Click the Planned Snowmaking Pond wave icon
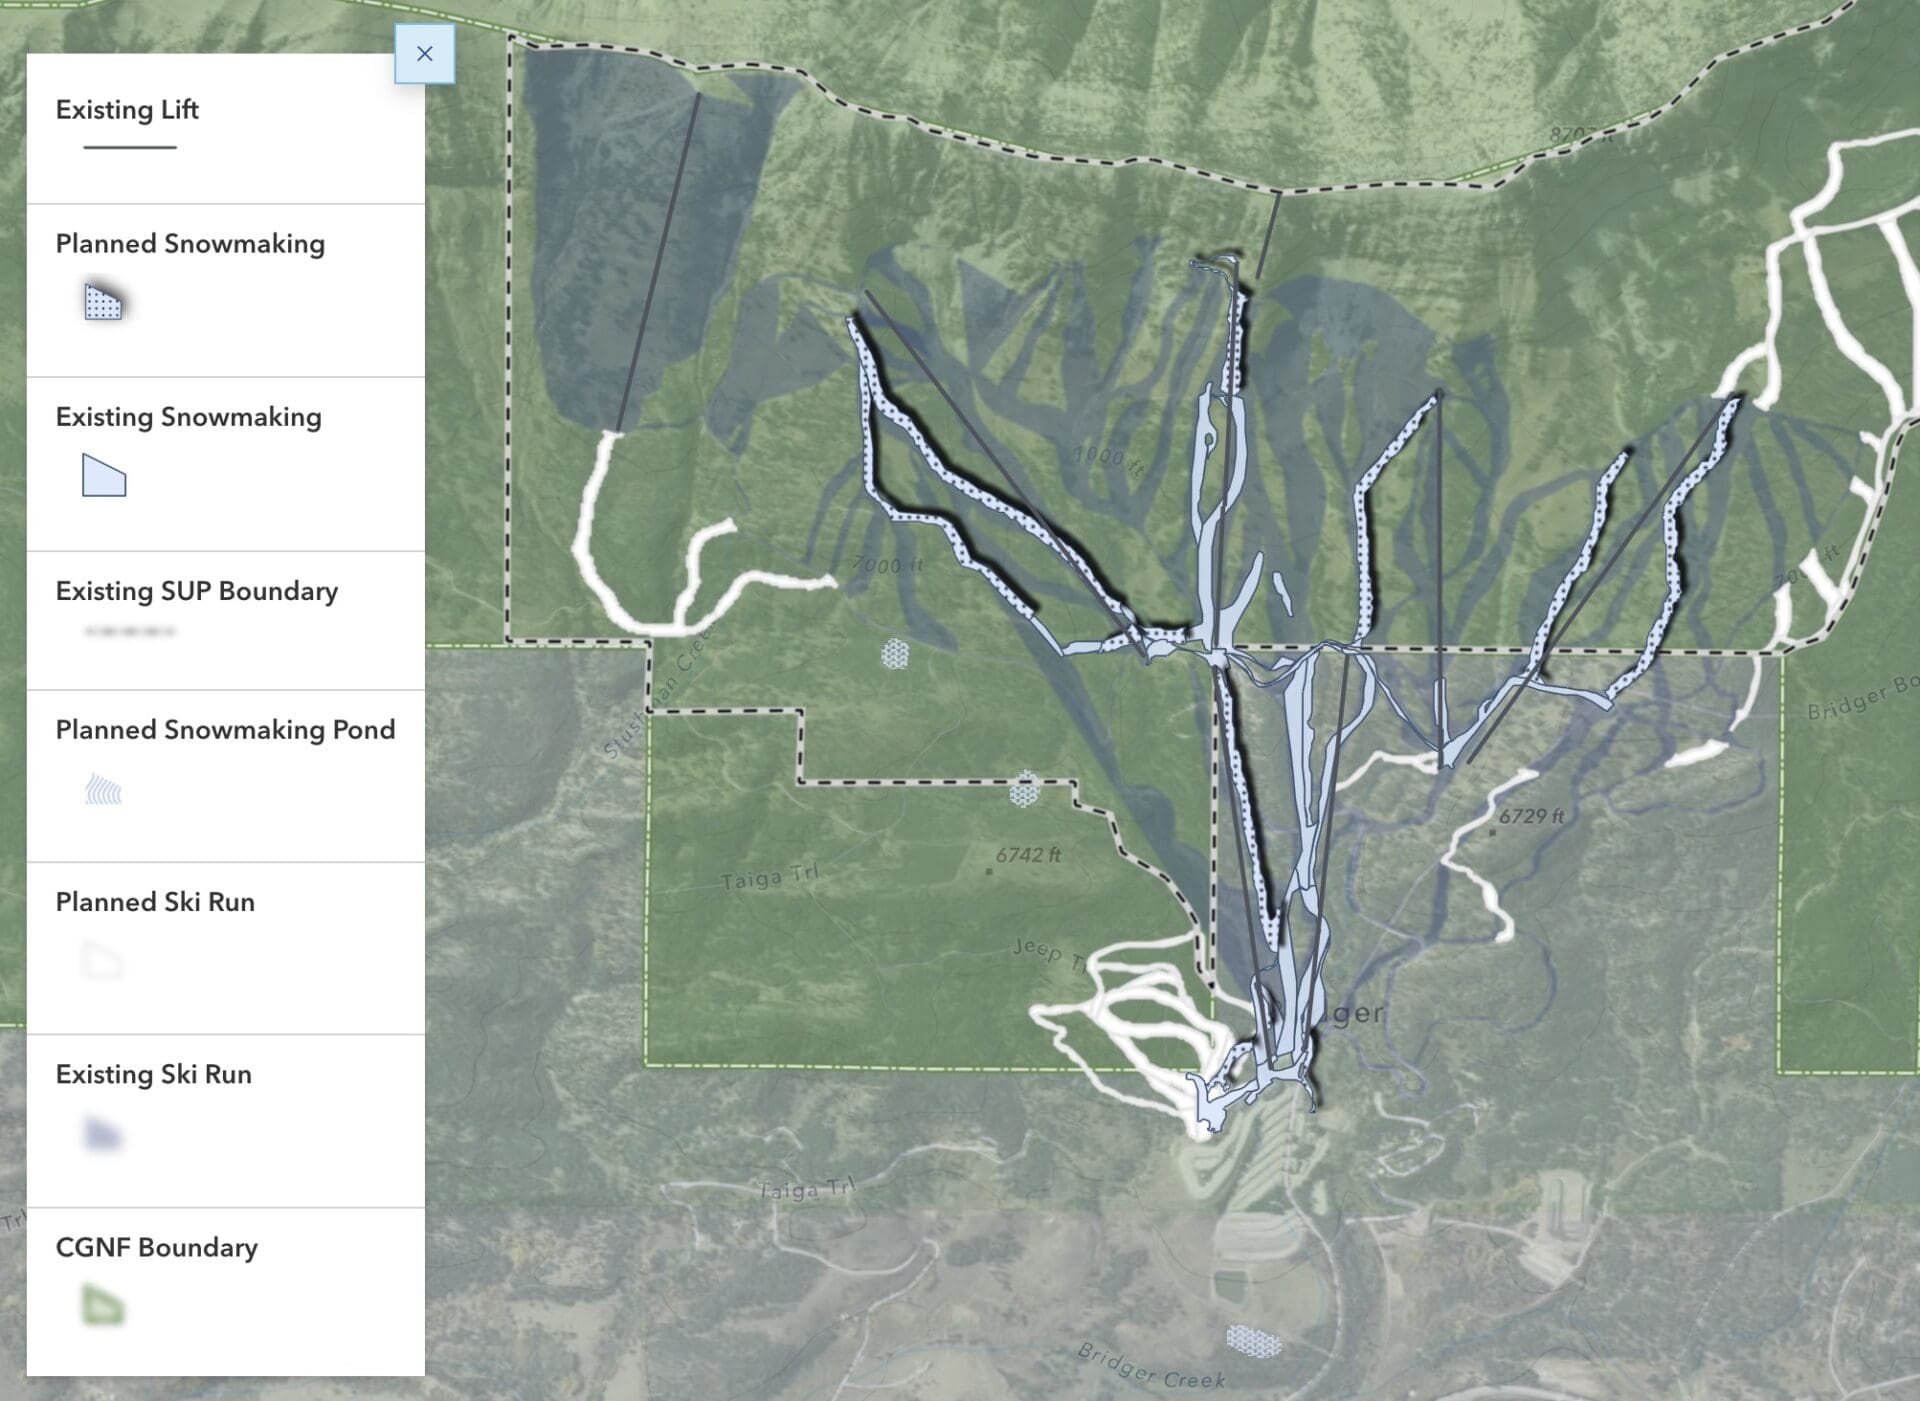The width and height of the screenshot is (1920, 1401). [x=104, y=791]
